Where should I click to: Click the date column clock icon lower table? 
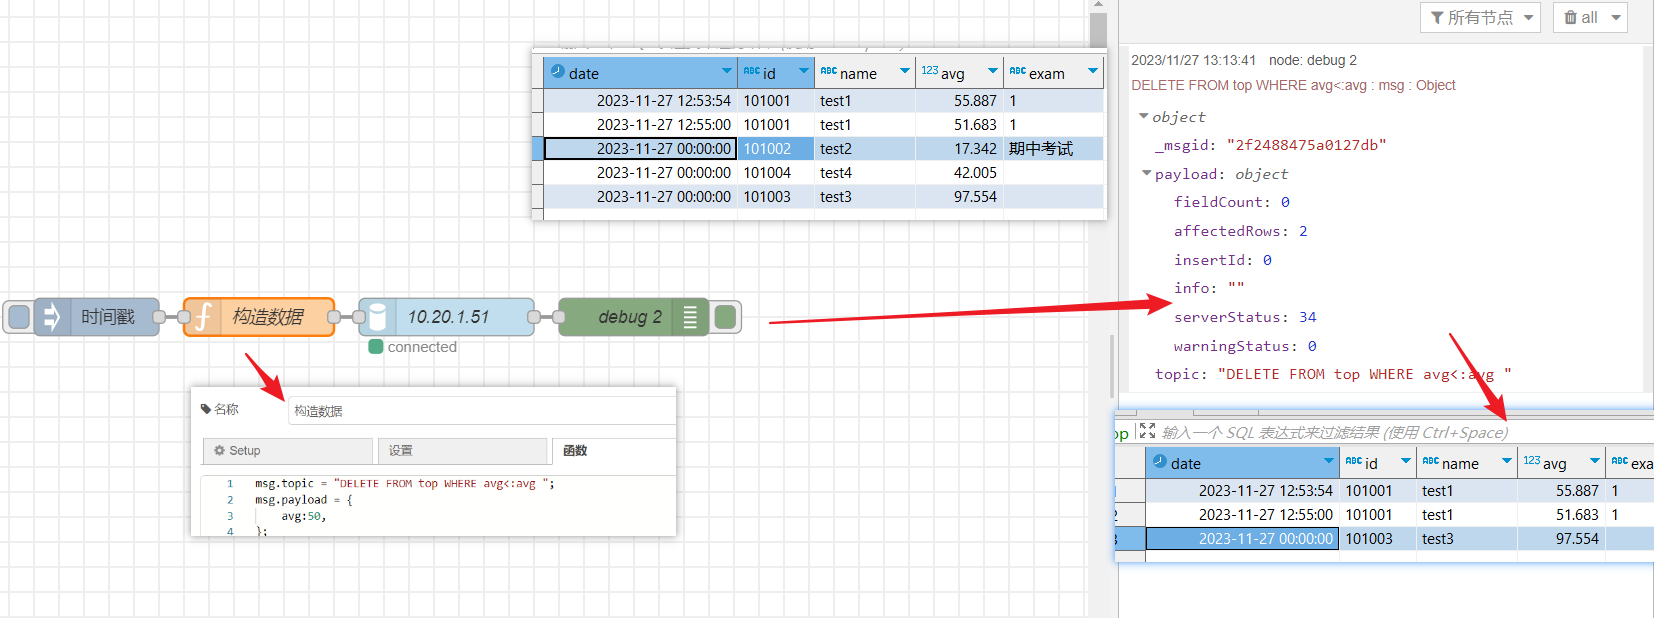1160,462
